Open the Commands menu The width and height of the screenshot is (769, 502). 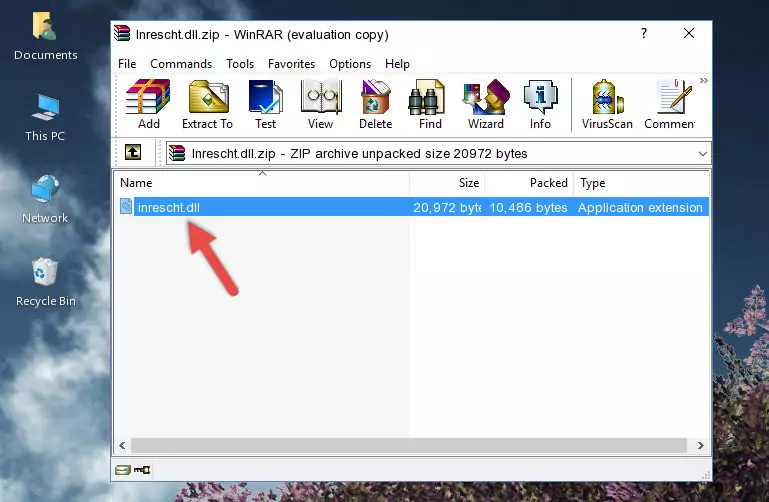[x=181, y=64]
